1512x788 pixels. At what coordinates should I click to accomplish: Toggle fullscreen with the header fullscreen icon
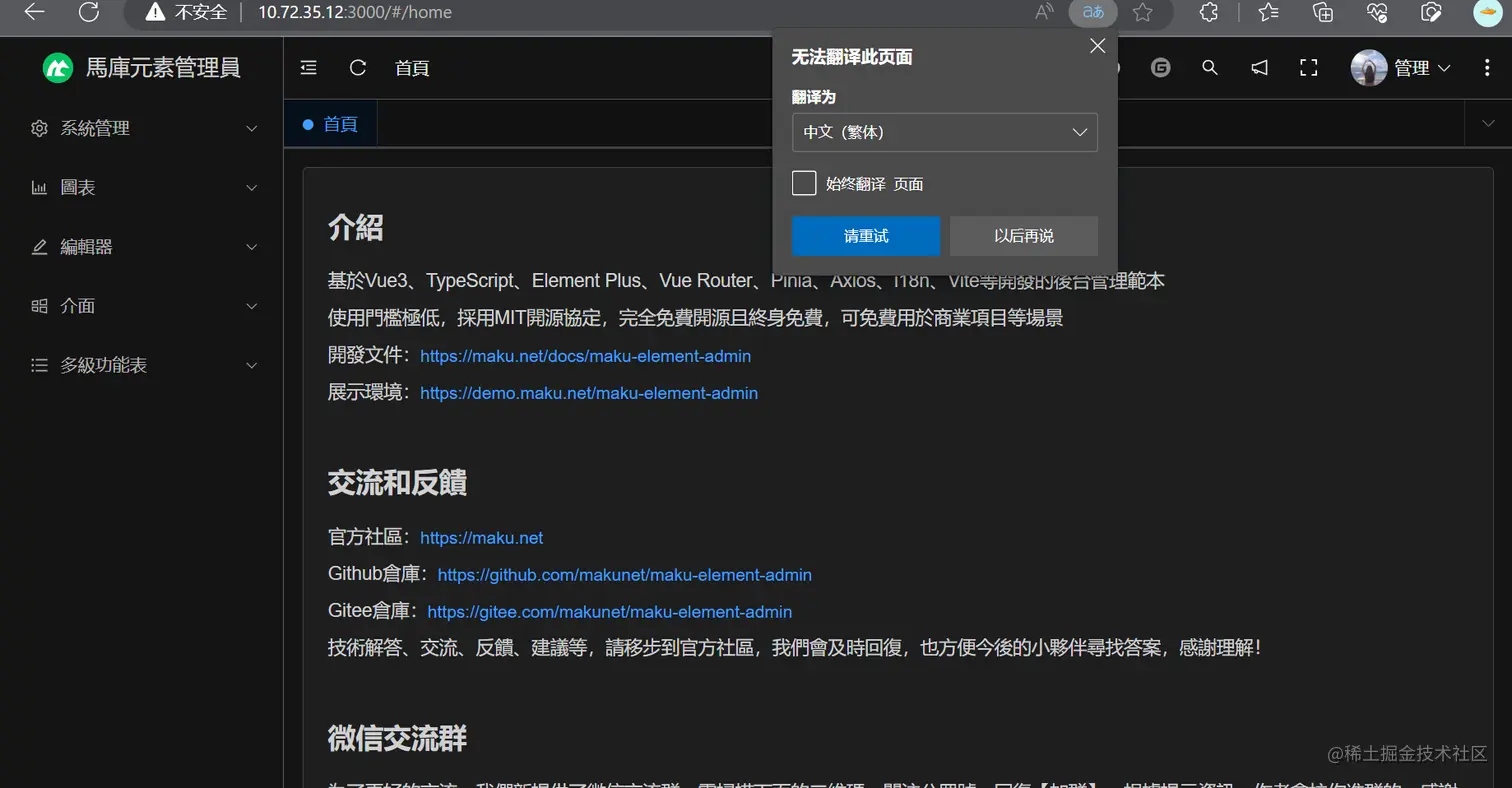point(1308,68)
